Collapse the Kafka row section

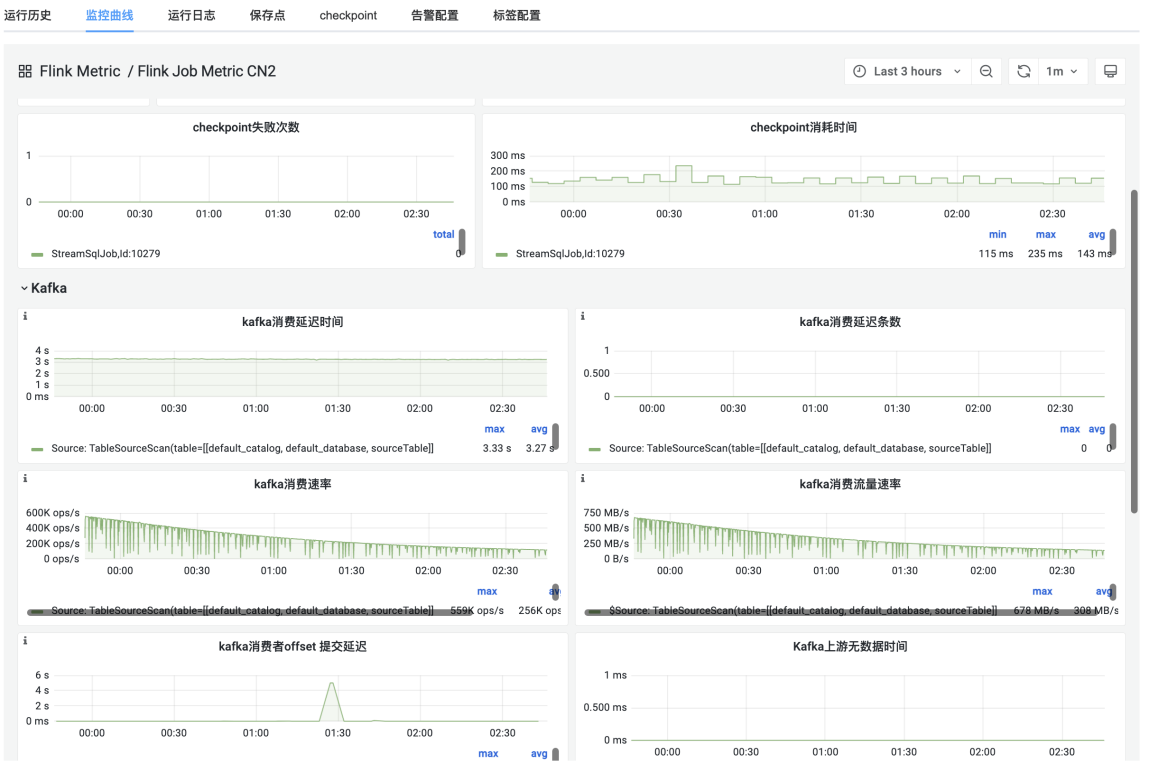(x=44, y=288)
